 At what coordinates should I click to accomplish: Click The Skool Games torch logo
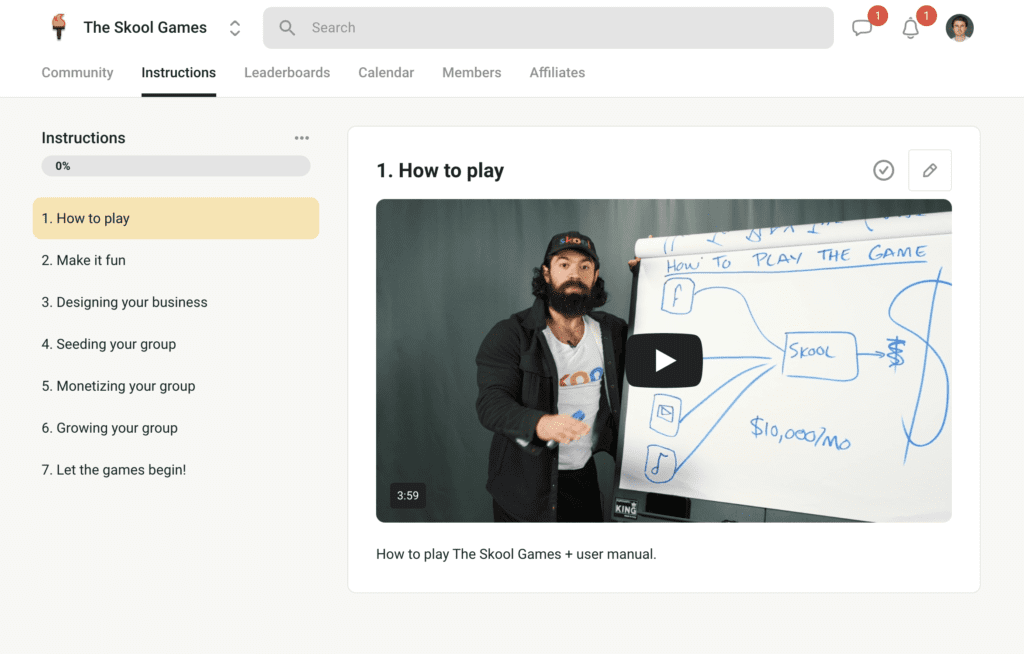[x=59, y=27]
